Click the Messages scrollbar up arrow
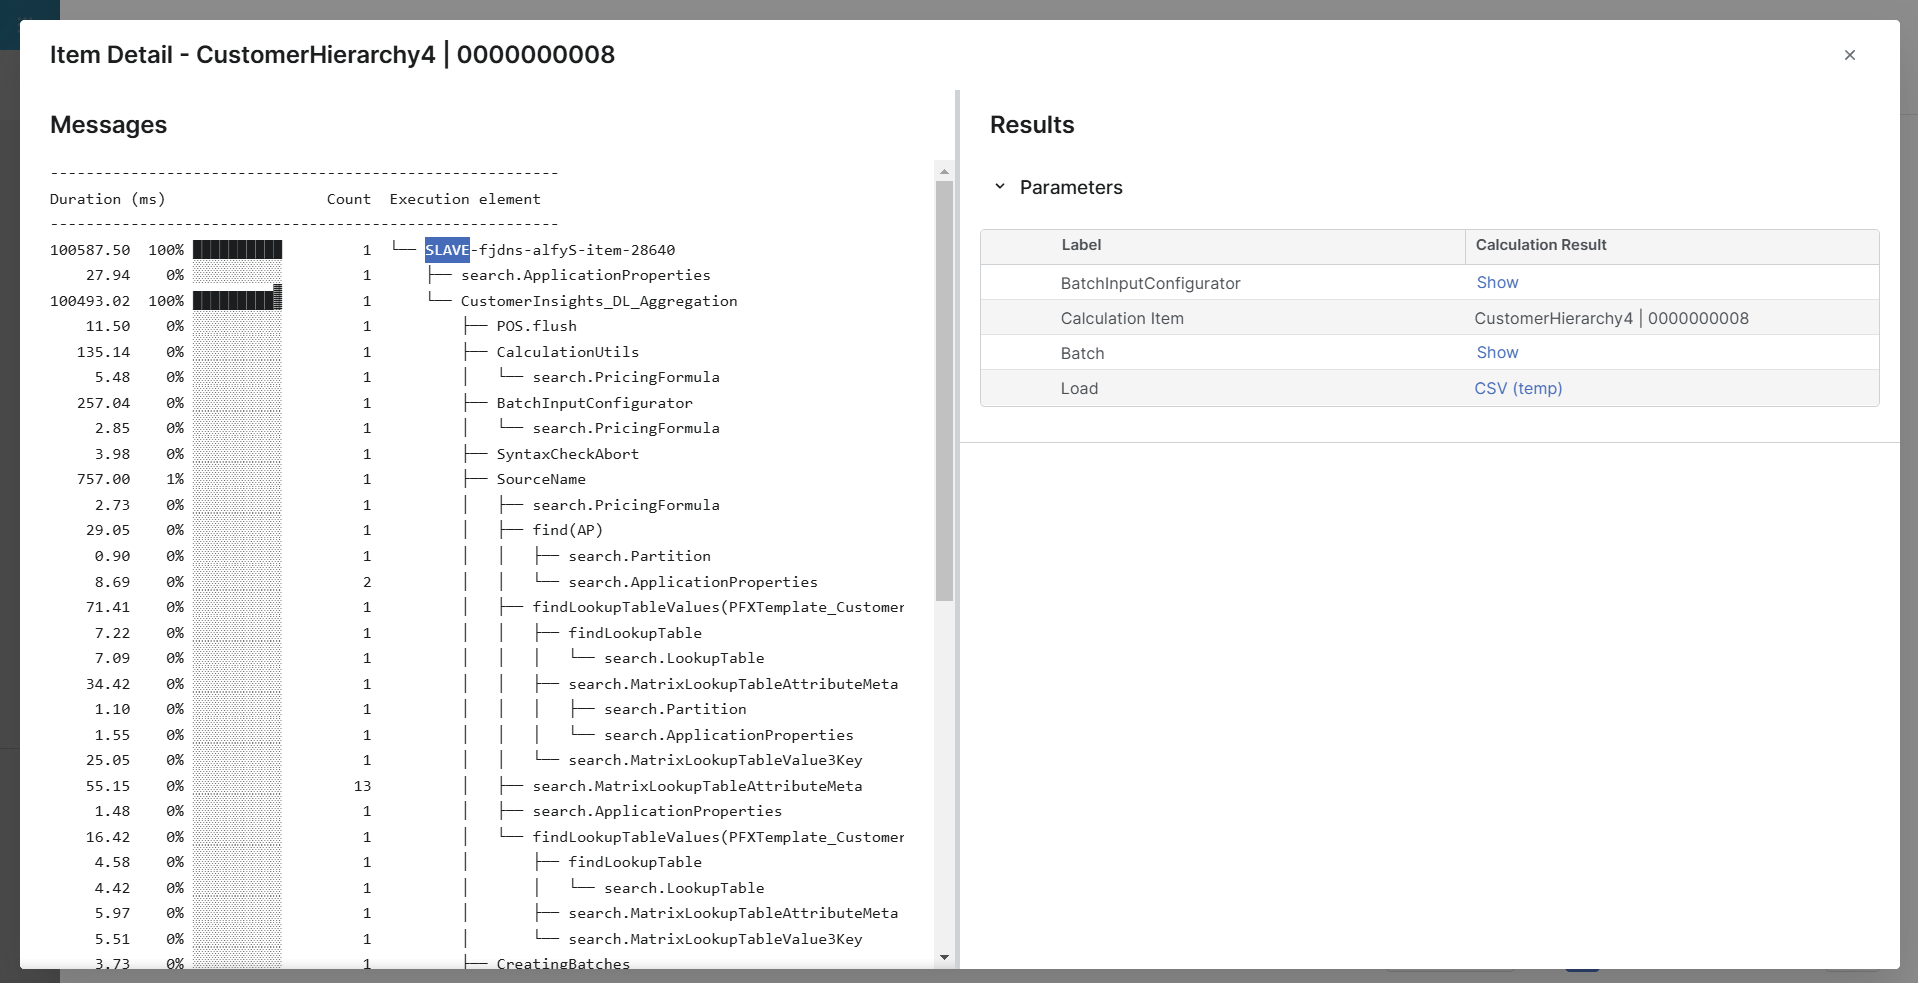 click(944, 172)
